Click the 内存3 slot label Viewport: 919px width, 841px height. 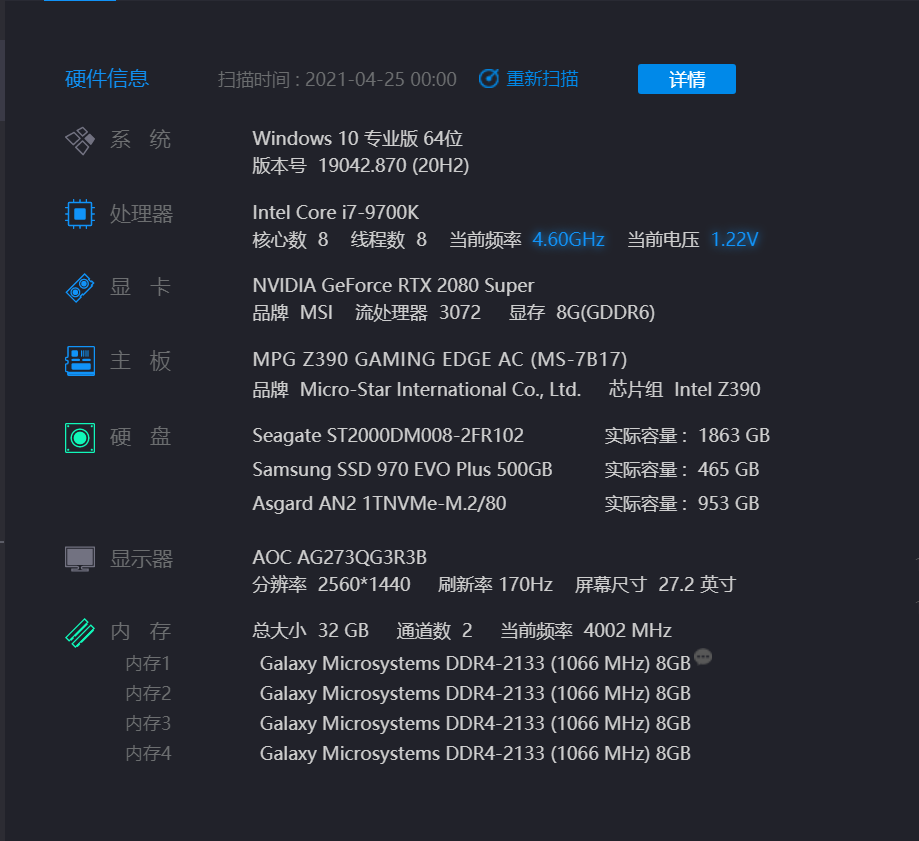tap(148, 723)
